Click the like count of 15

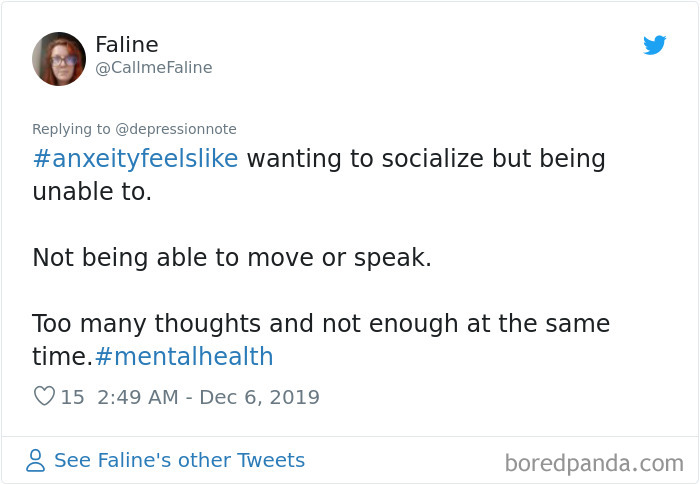73,397
